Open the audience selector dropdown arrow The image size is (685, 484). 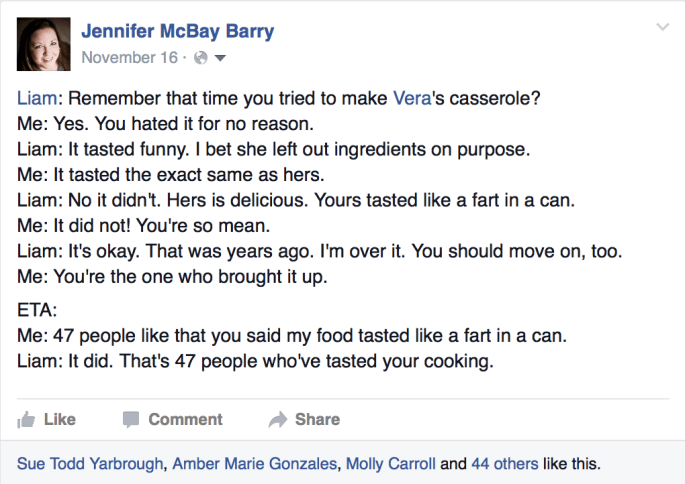(220, 58)
